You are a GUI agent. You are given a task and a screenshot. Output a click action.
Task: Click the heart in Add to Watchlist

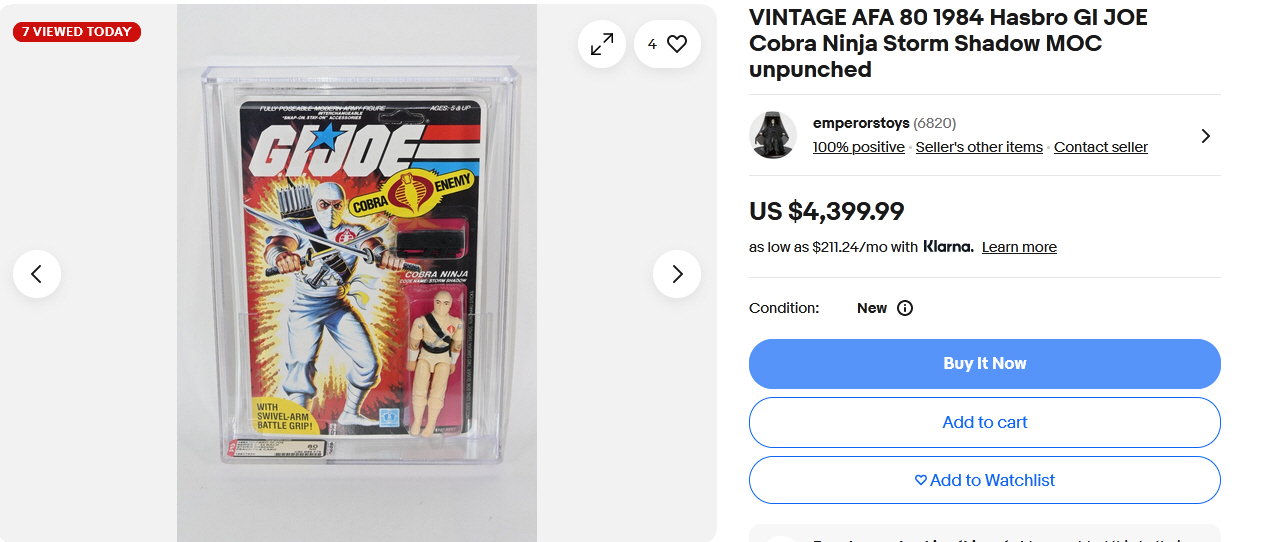point(921,480)
